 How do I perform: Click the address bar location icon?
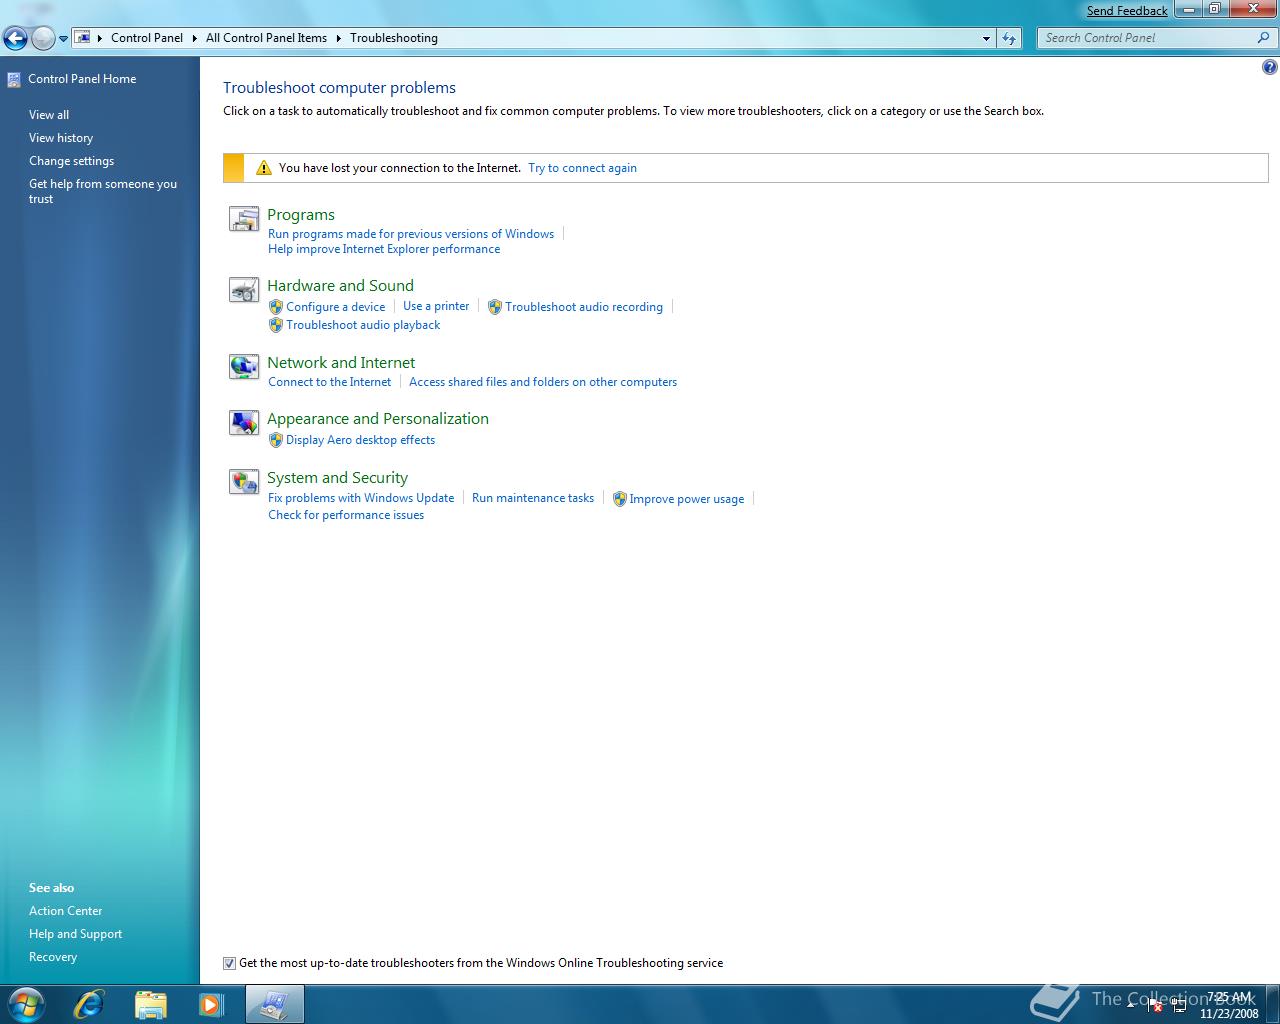click(x=83, y=38)
